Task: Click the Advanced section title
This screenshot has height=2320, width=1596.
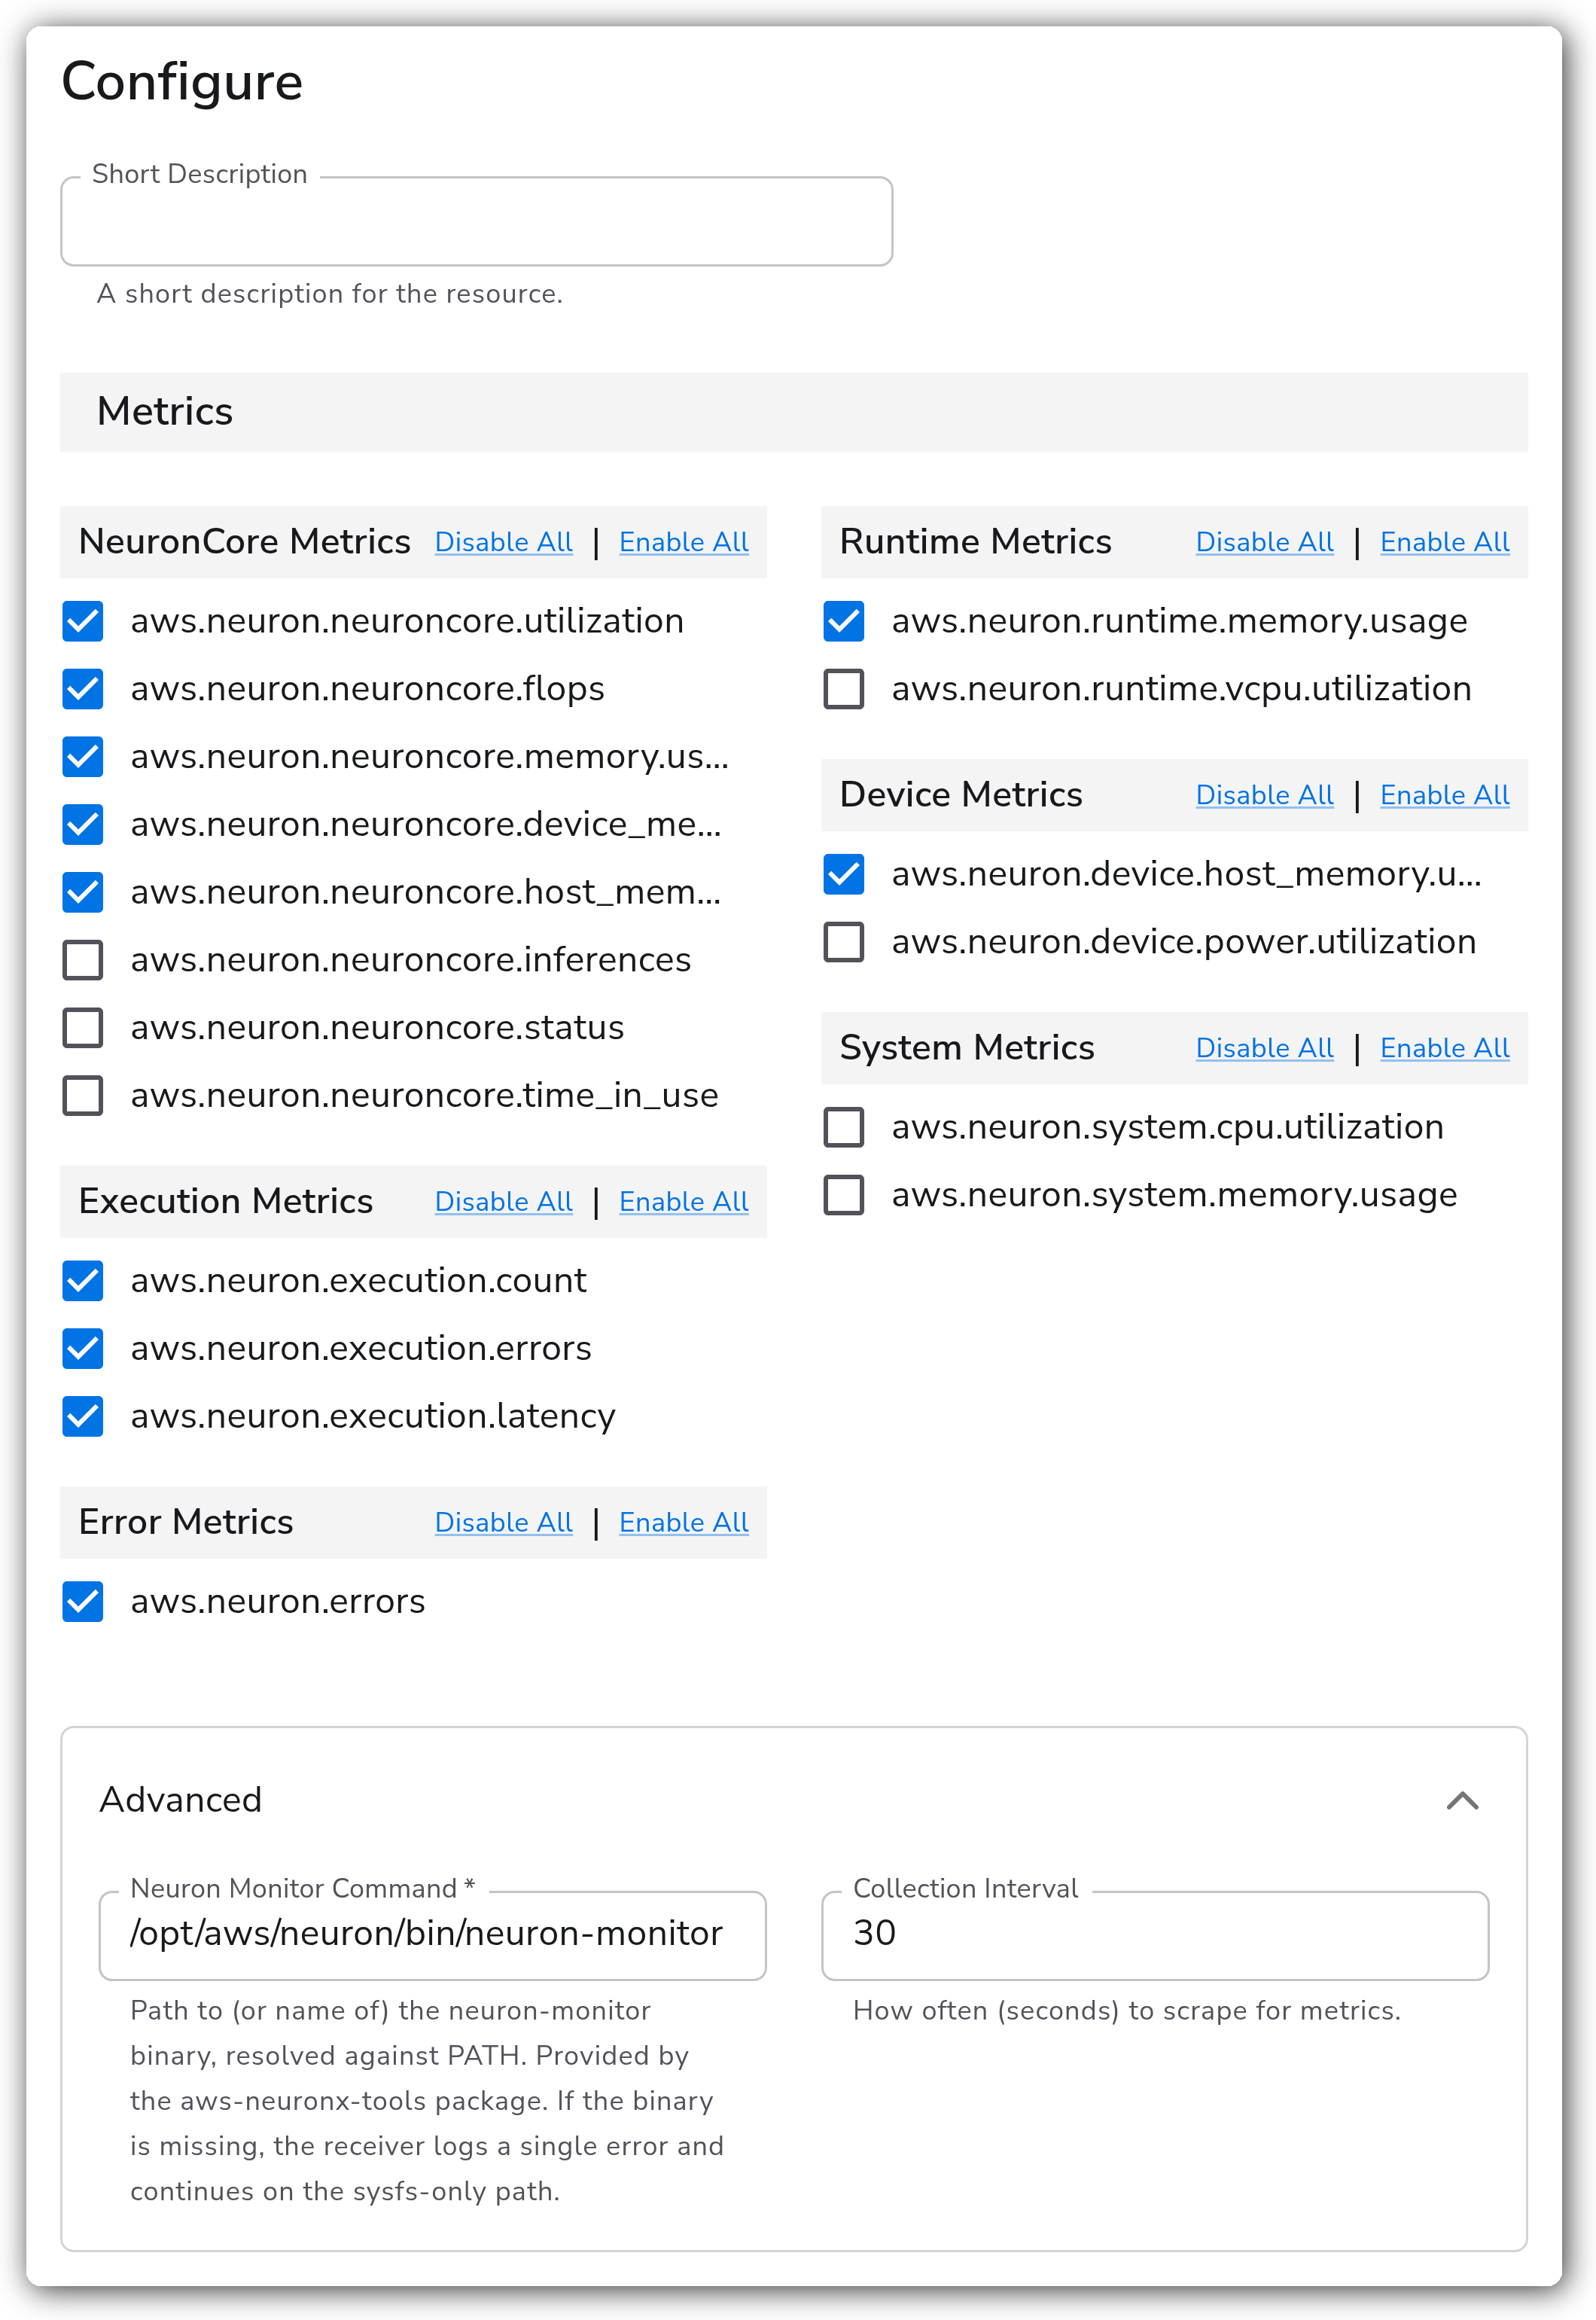Action: 180,1800
